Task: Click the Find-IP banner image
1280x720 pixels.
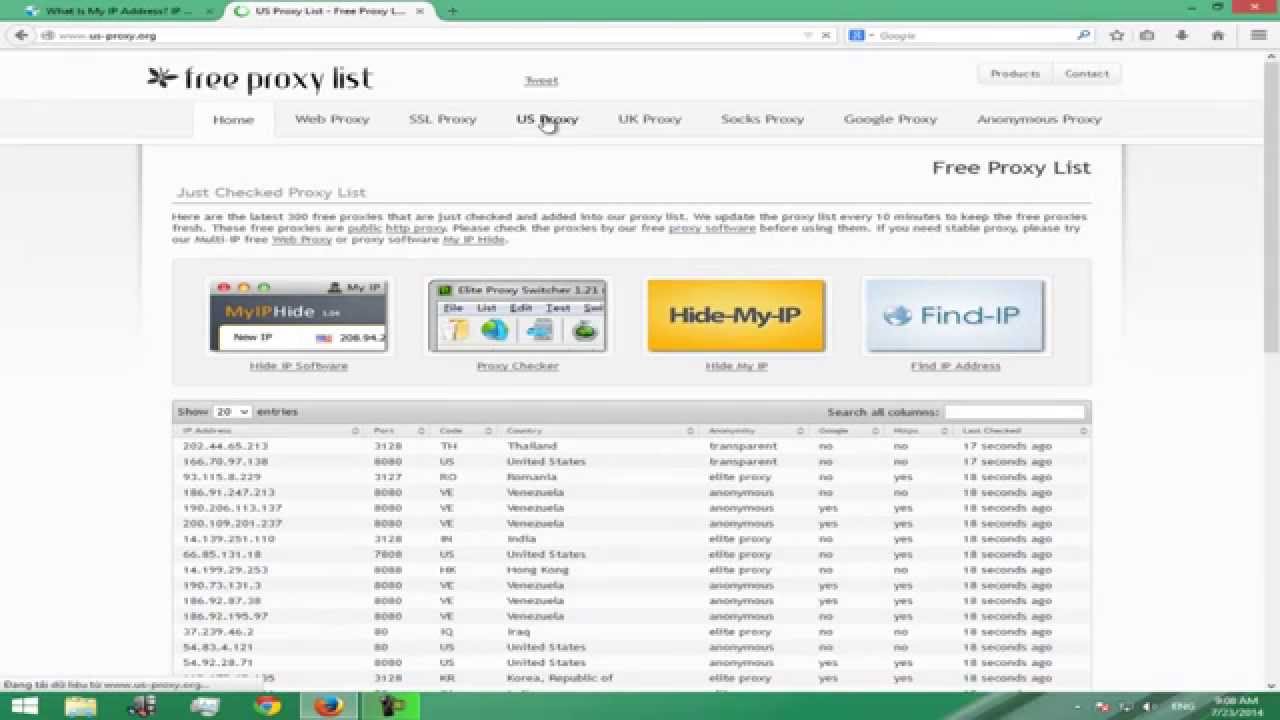Action: point(955,316)
